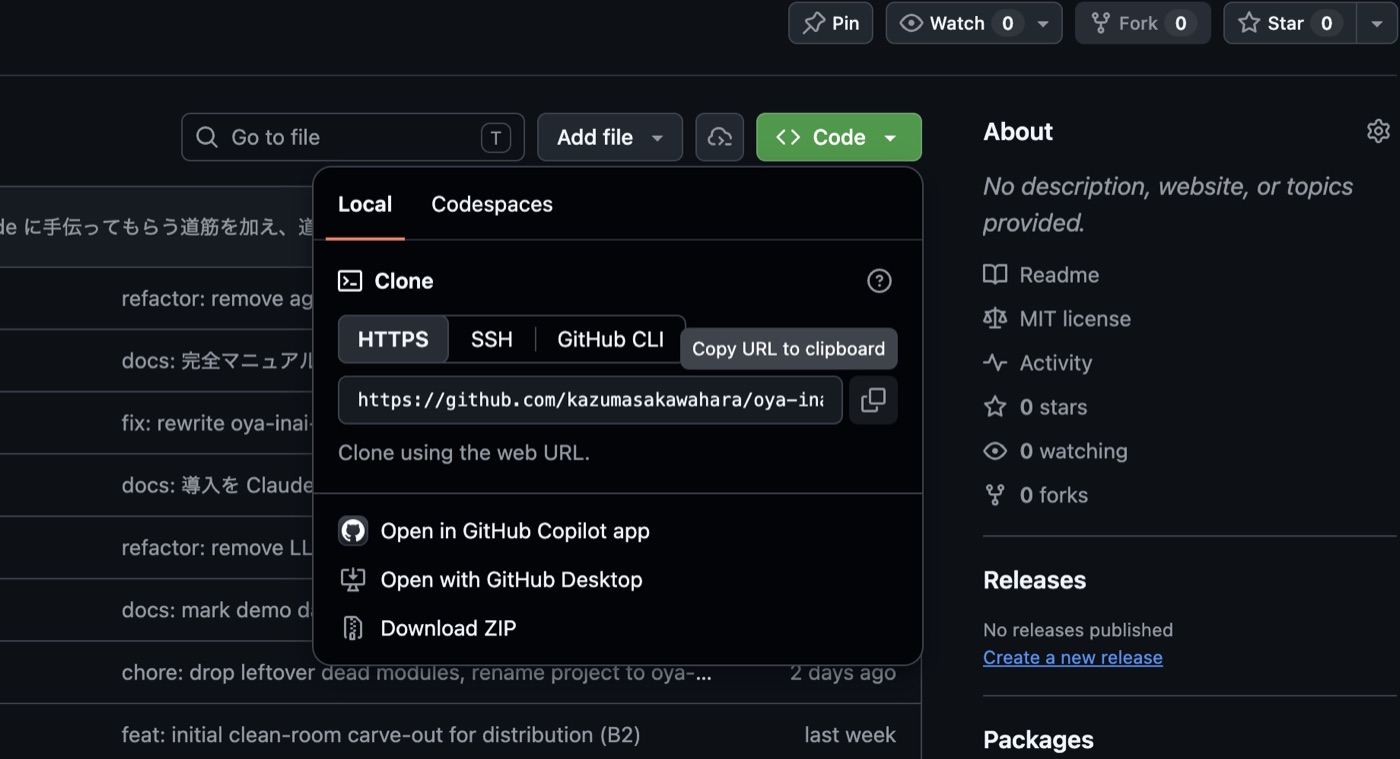Pin this repository
Screen dimensions: 1400x759
click(831, 23)
